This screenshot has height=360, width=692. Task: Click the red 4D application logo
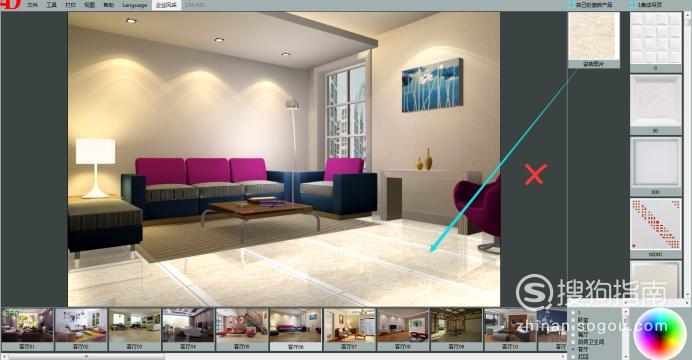point(11,4)
